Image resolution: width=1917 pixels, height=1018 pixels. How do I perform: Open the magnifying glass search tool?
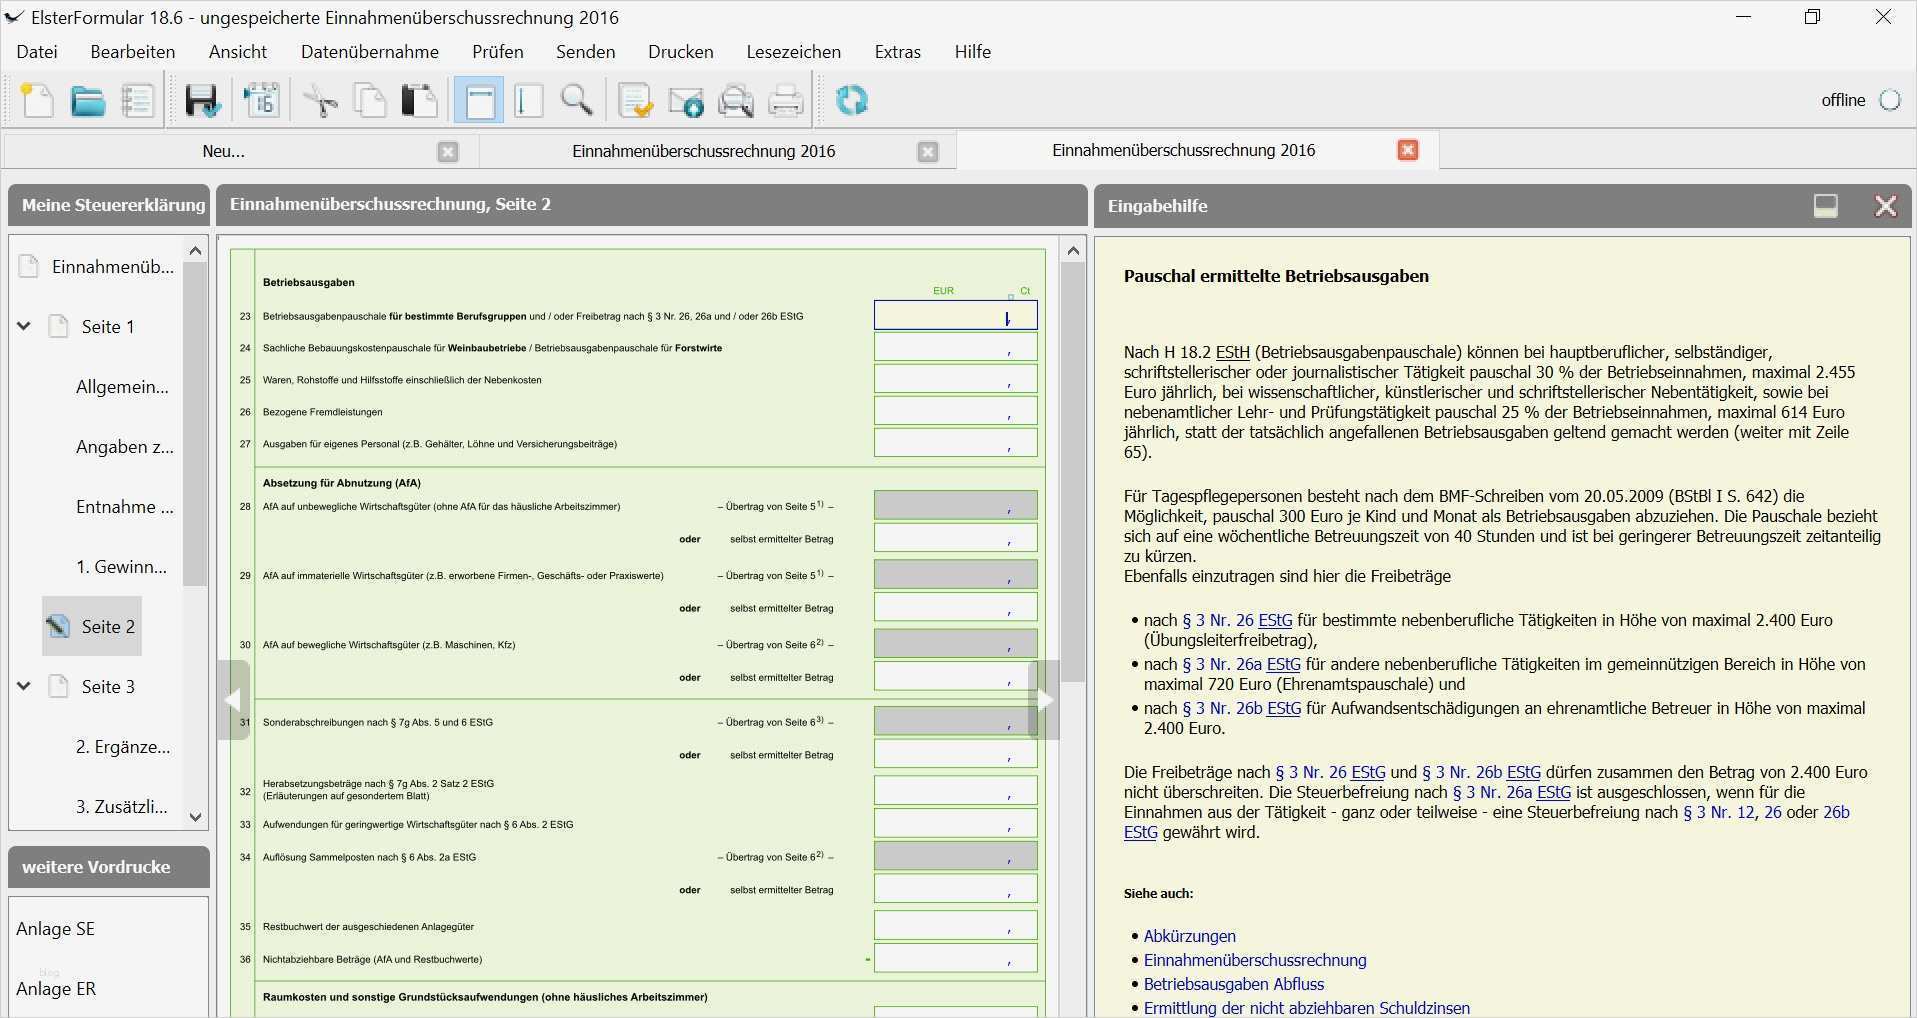[x=577, y=101]
